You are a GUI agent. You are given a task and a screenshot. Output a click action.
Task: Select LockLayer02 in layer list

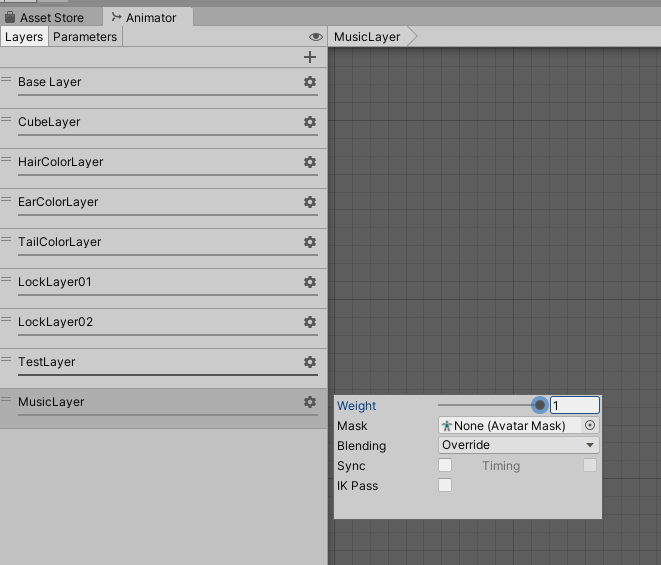click(164, 328)
